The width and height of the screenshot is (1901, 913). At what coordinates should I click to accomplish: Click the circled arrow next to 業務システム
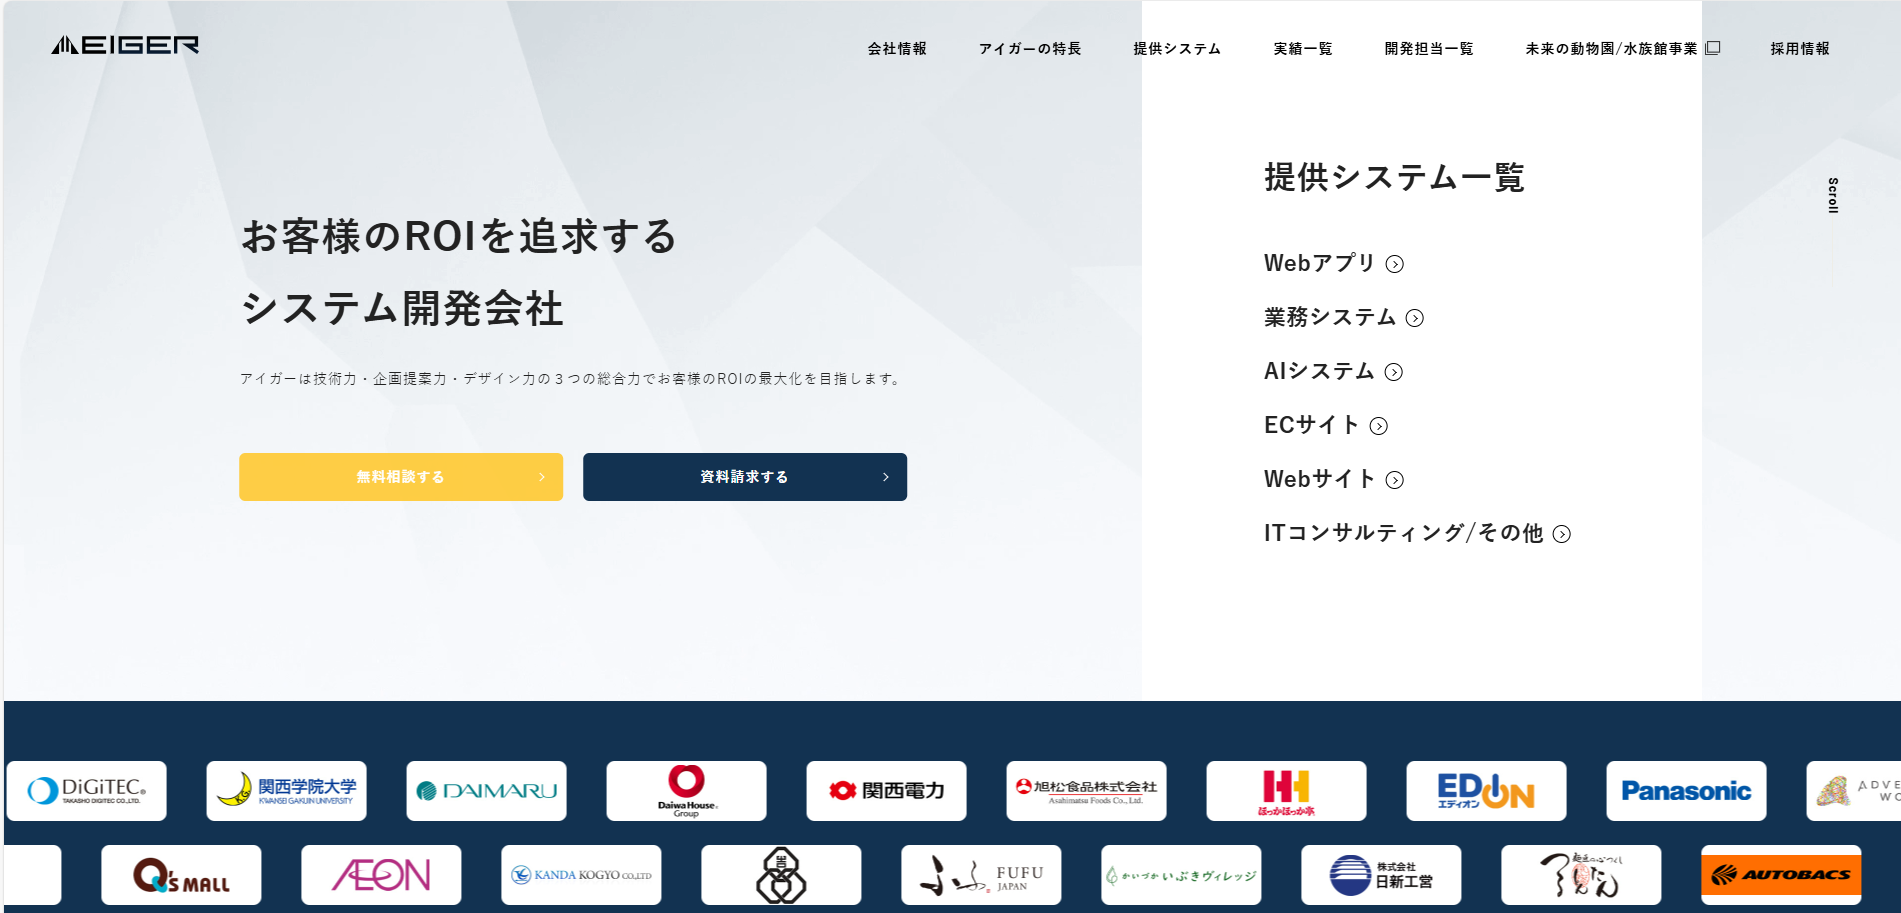[x=1415, y=318]
